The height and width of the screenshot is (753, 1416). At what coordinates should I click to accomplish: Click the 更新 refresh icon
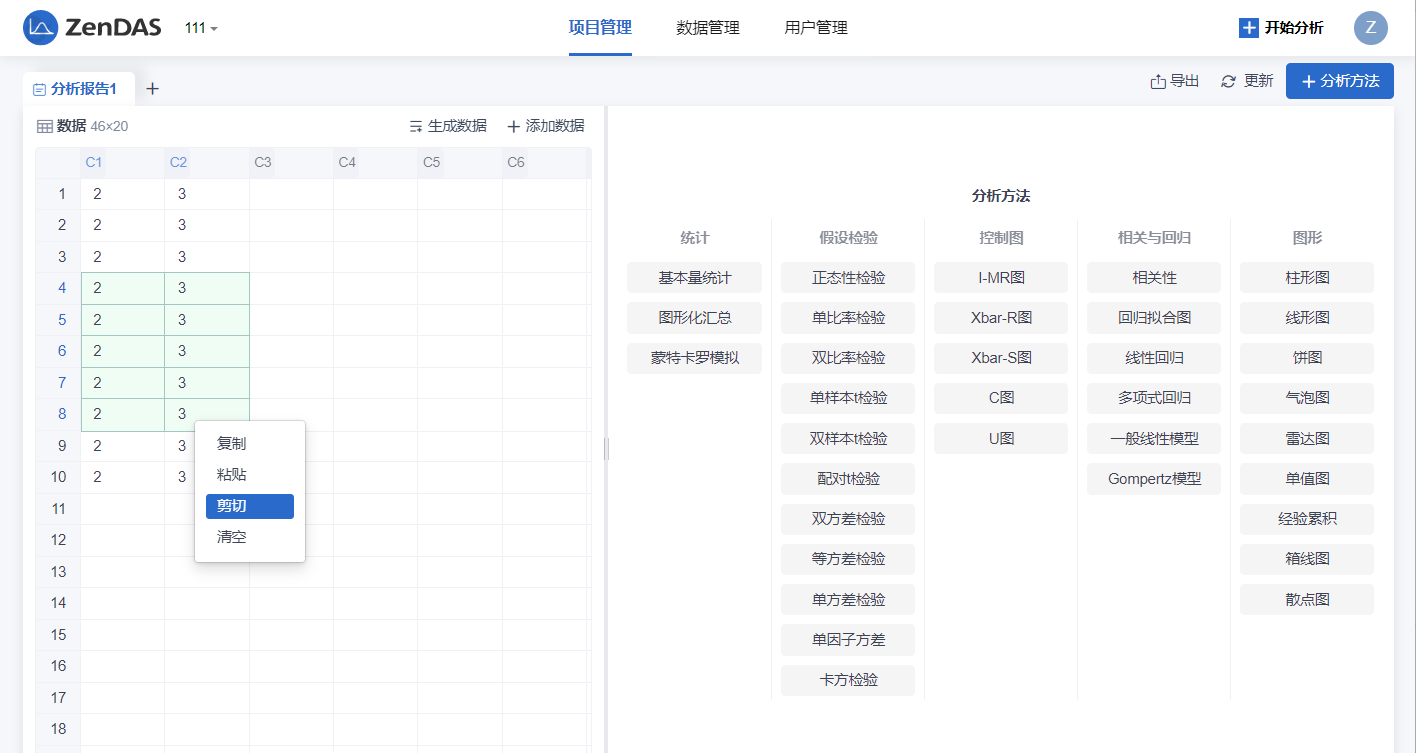coord(1229,81)
